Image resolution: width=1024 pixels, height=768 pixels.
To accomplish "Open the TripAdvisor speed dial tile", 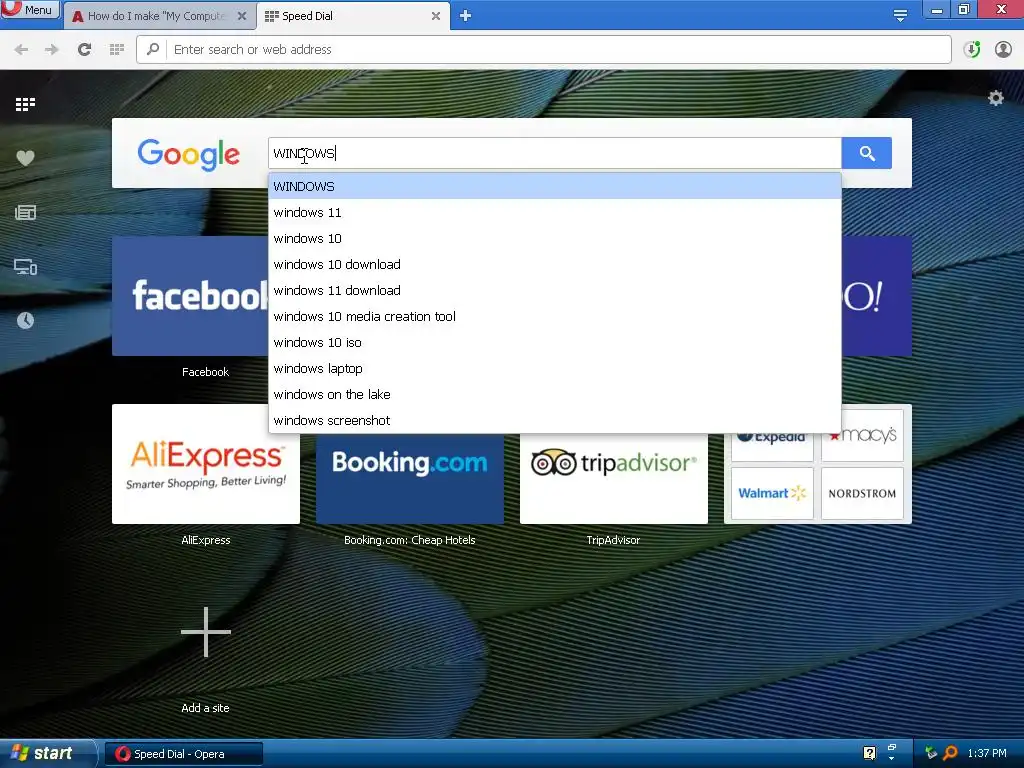I will click(x=613, y=478).
